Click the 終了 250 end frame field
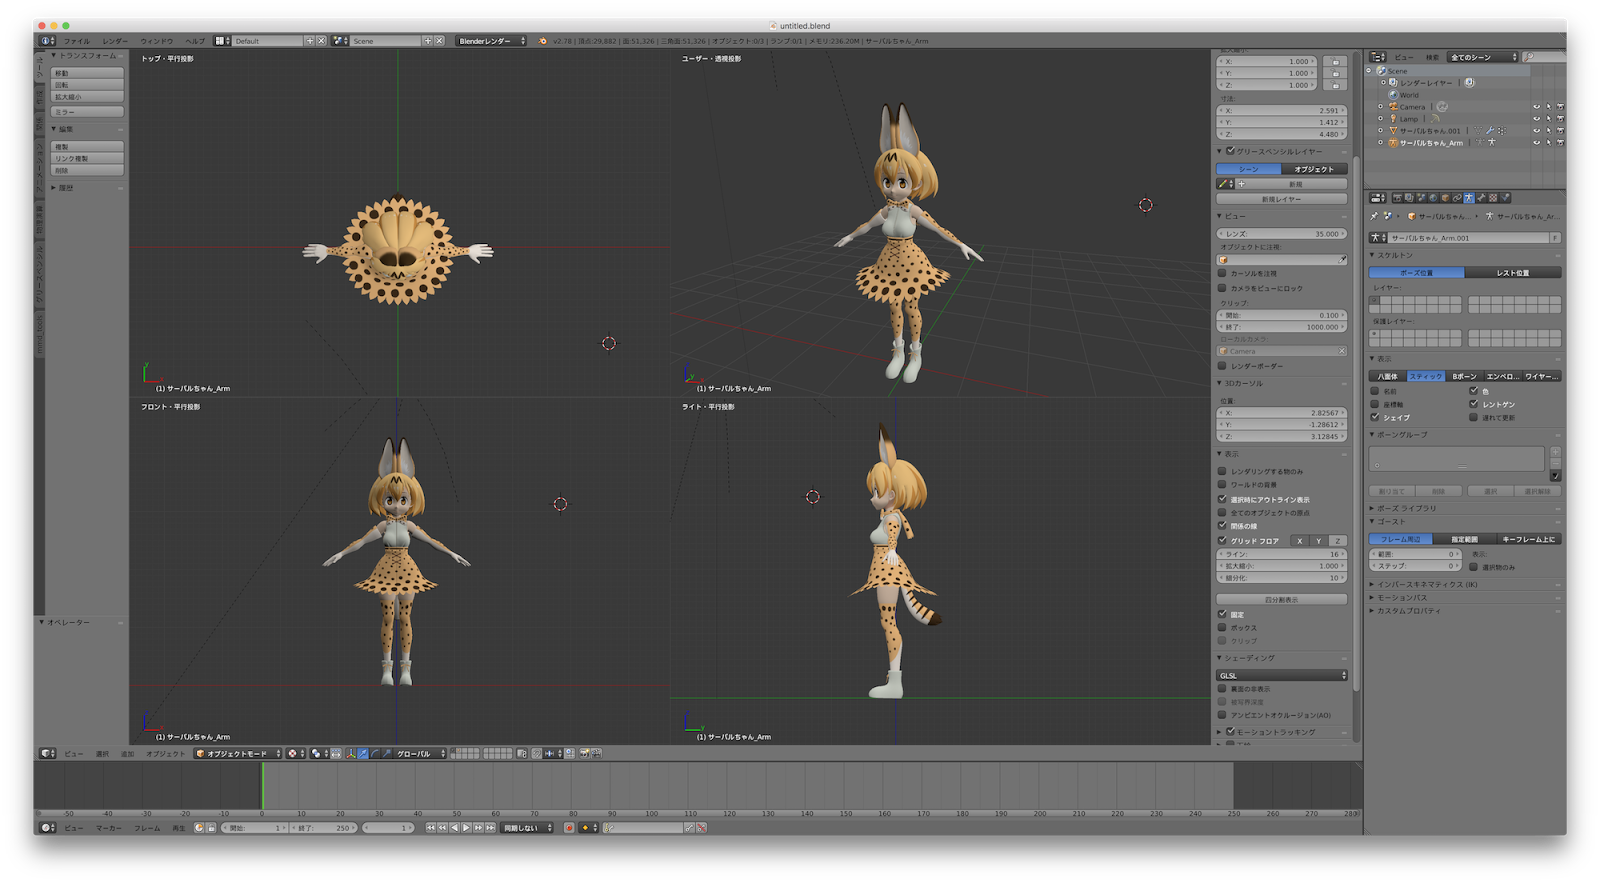The width and height of the screenshot is (1600, 883). [x=323, y=828]
